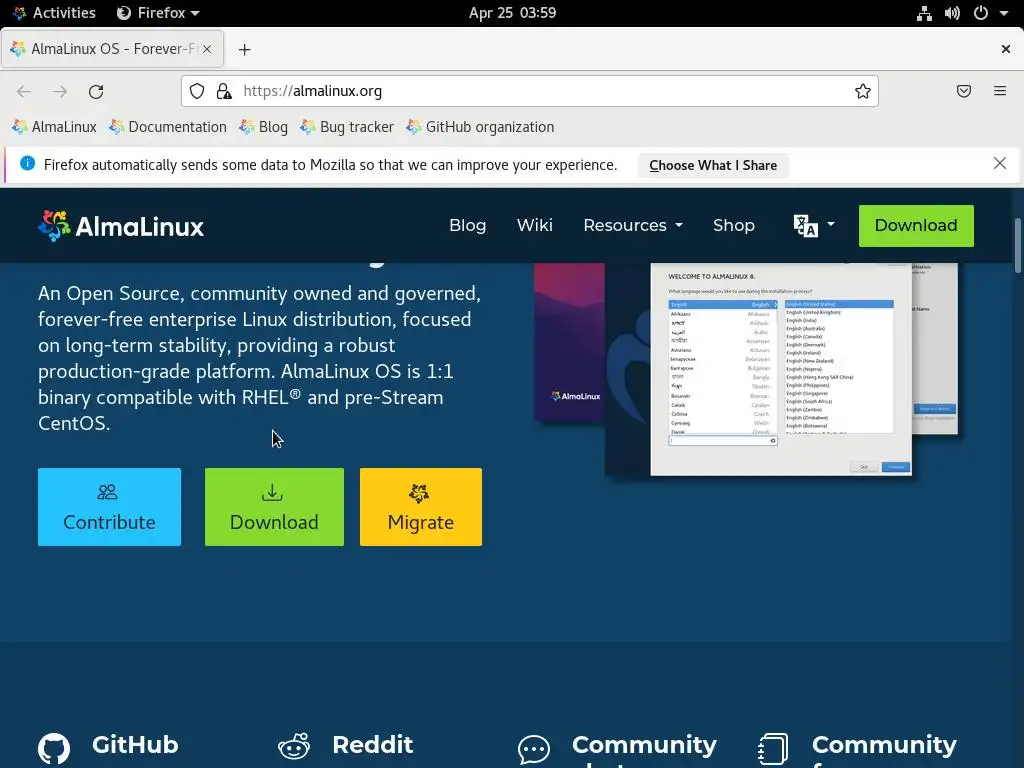Open the Wiki nav link
This screenshot has width=1024, height=768.
click(x=535, y=225)
